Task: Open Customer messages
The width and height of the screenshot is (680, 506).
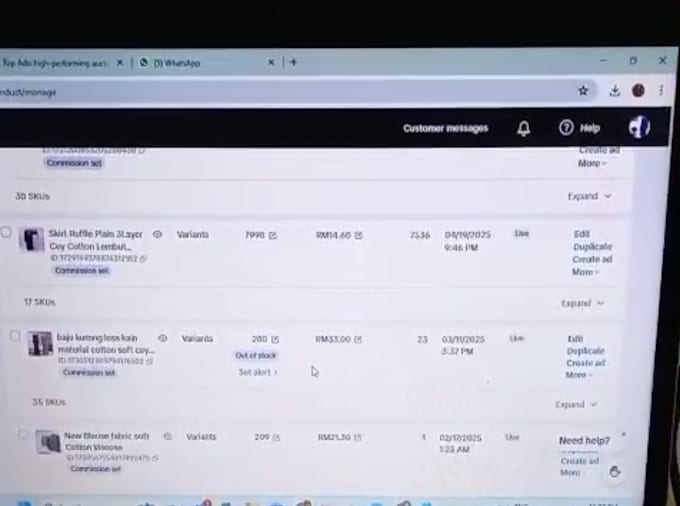Action: (446, 128)
